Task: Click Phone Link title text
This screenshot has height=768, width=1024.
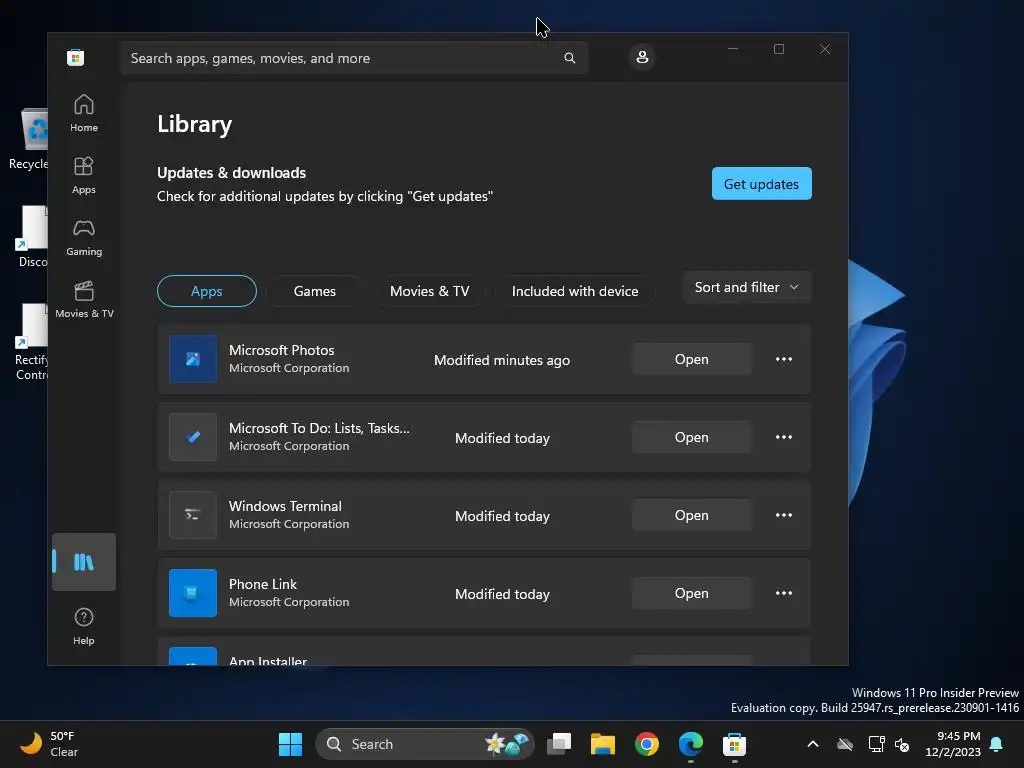Action: (x=263, y=584)
